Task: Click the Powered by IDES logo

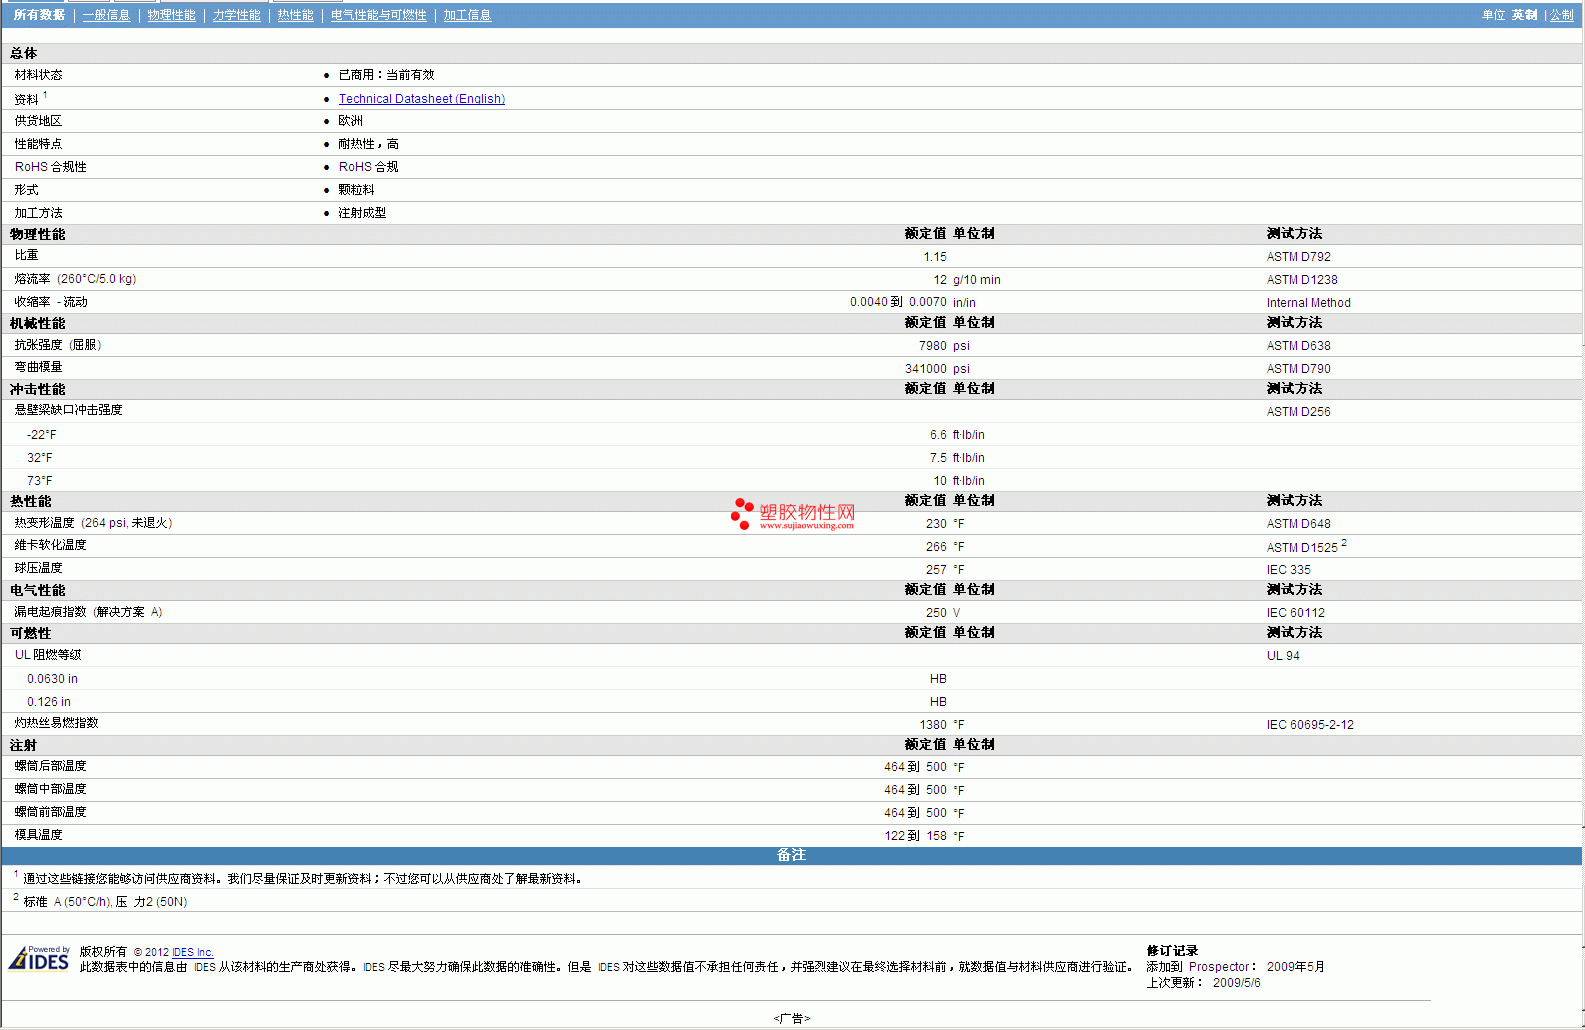Action: coord(40,958)
